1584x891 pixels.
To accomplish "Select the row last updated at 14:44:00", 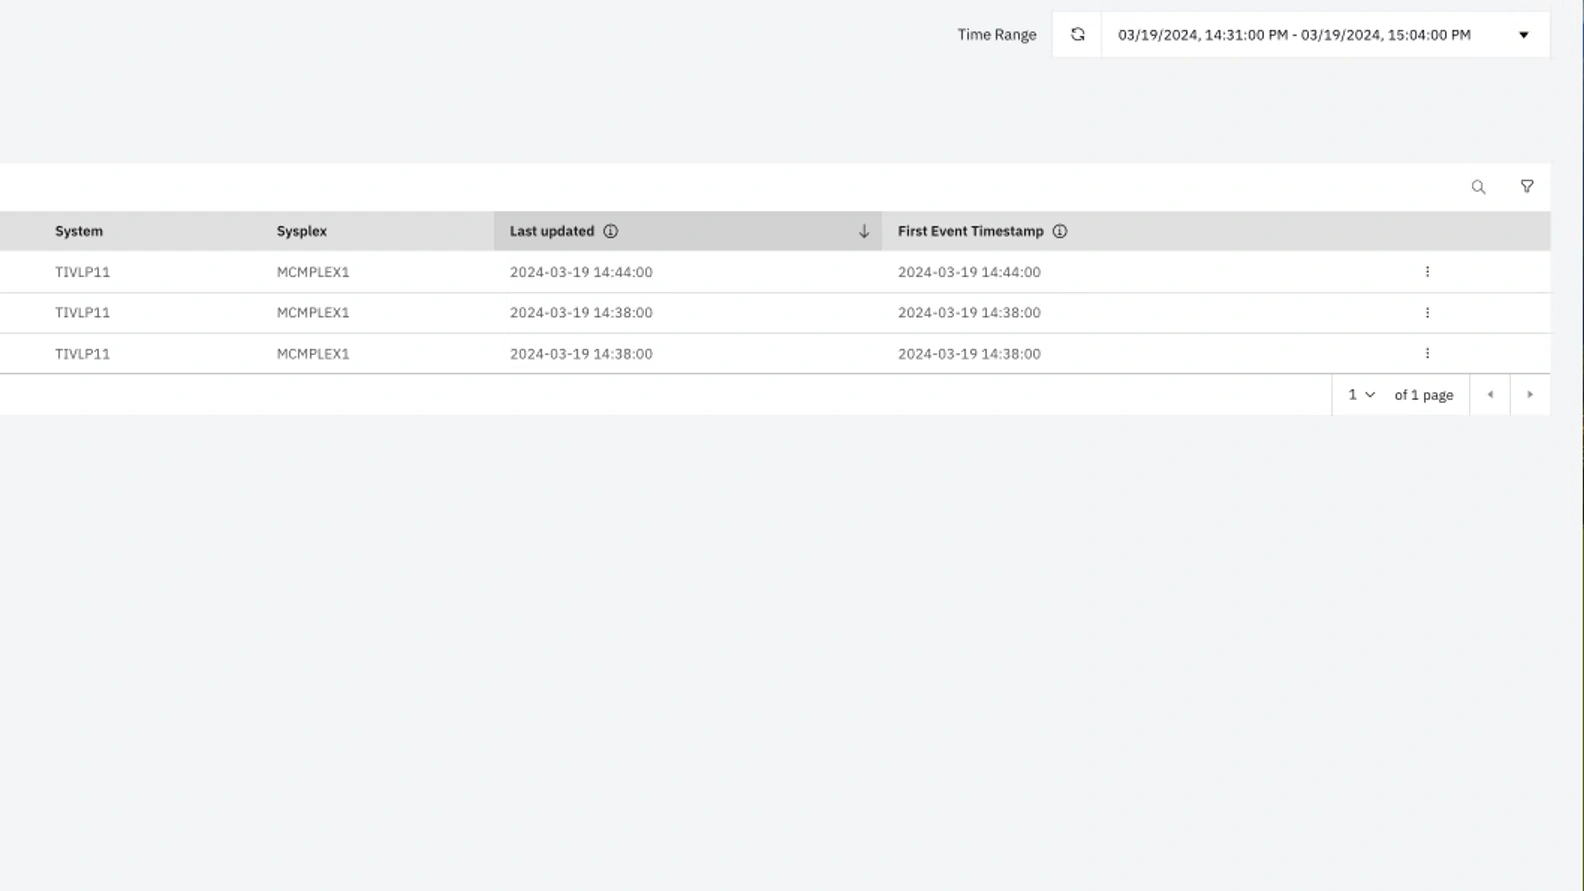I will tap(581, 272).
